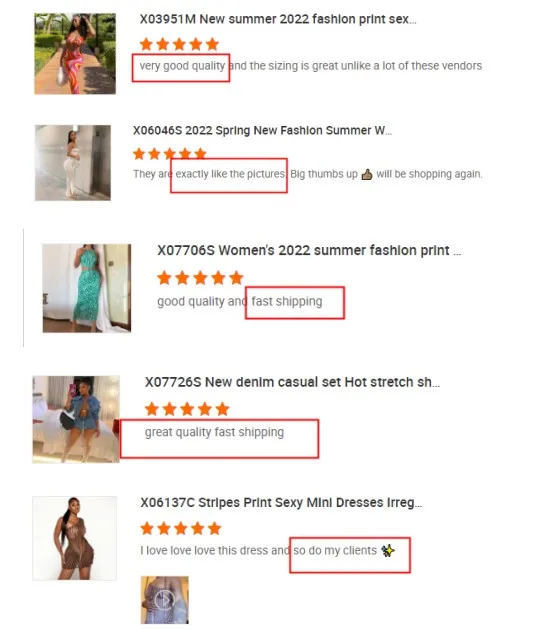Open the X07706S green print dress thumbnail

(x=87, y=288)
